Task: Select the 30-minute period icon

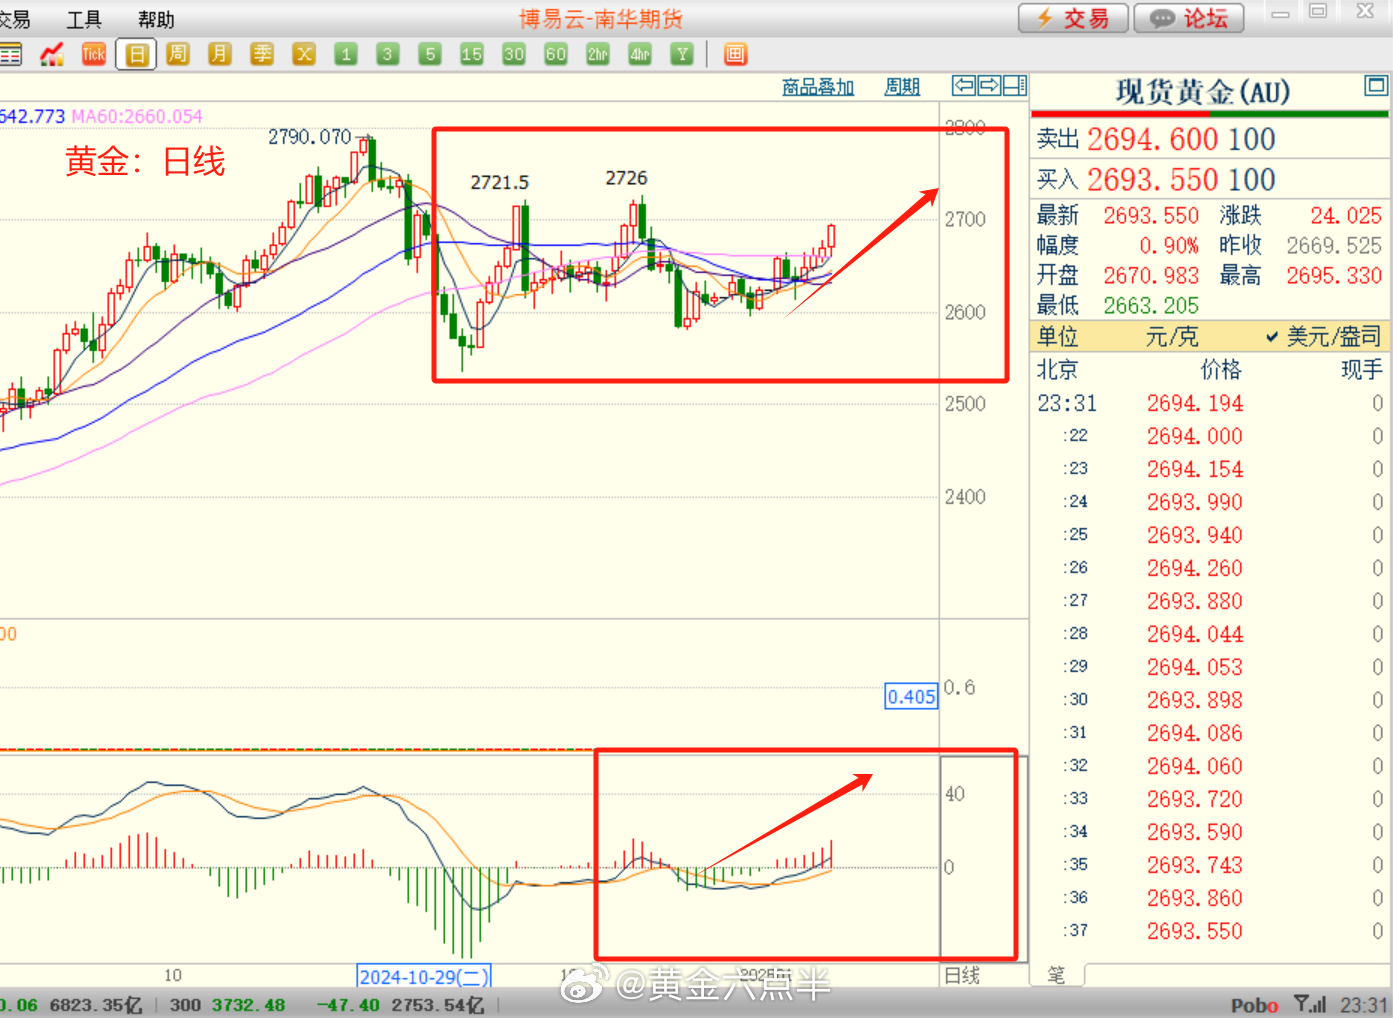Action: coord(514,54)
